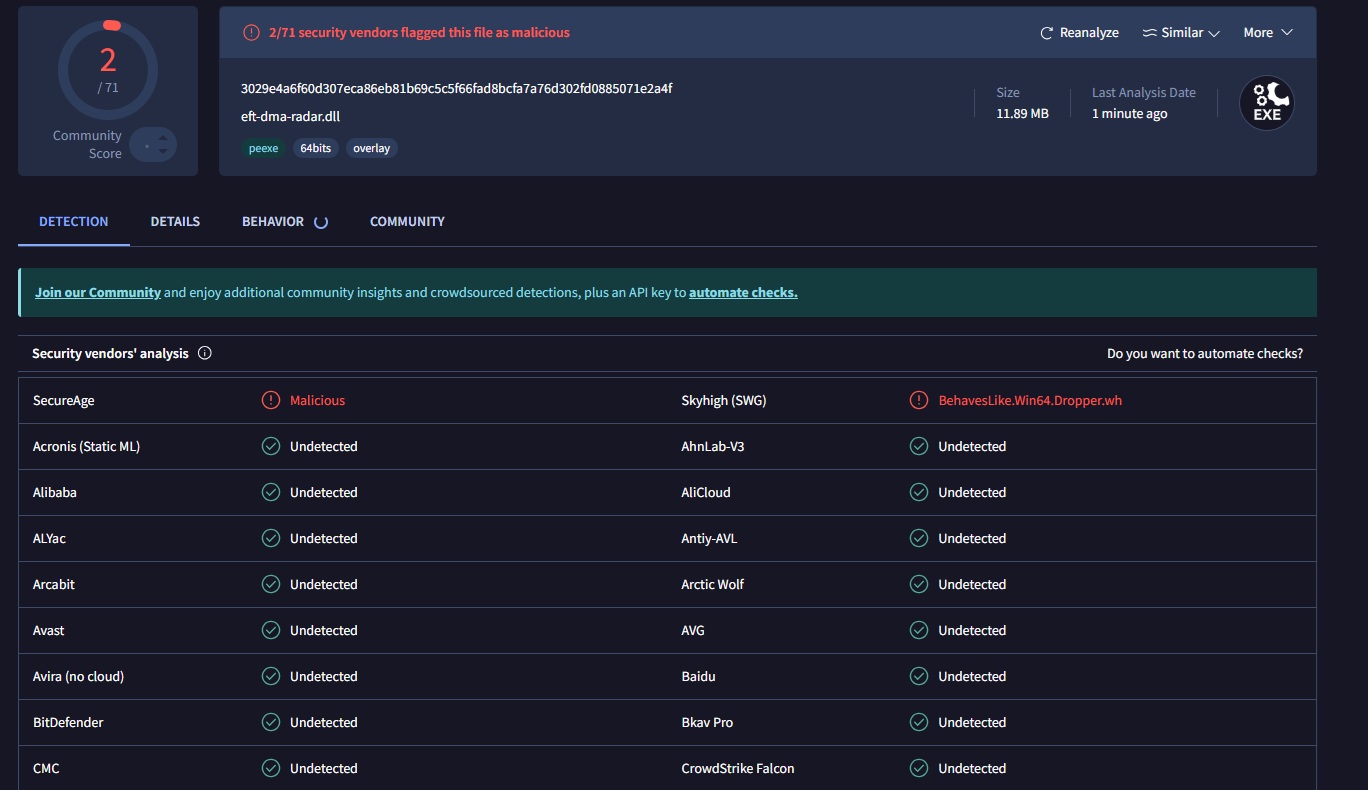Click the Arctic Wolf vendor name

click(x=713, y=584)
